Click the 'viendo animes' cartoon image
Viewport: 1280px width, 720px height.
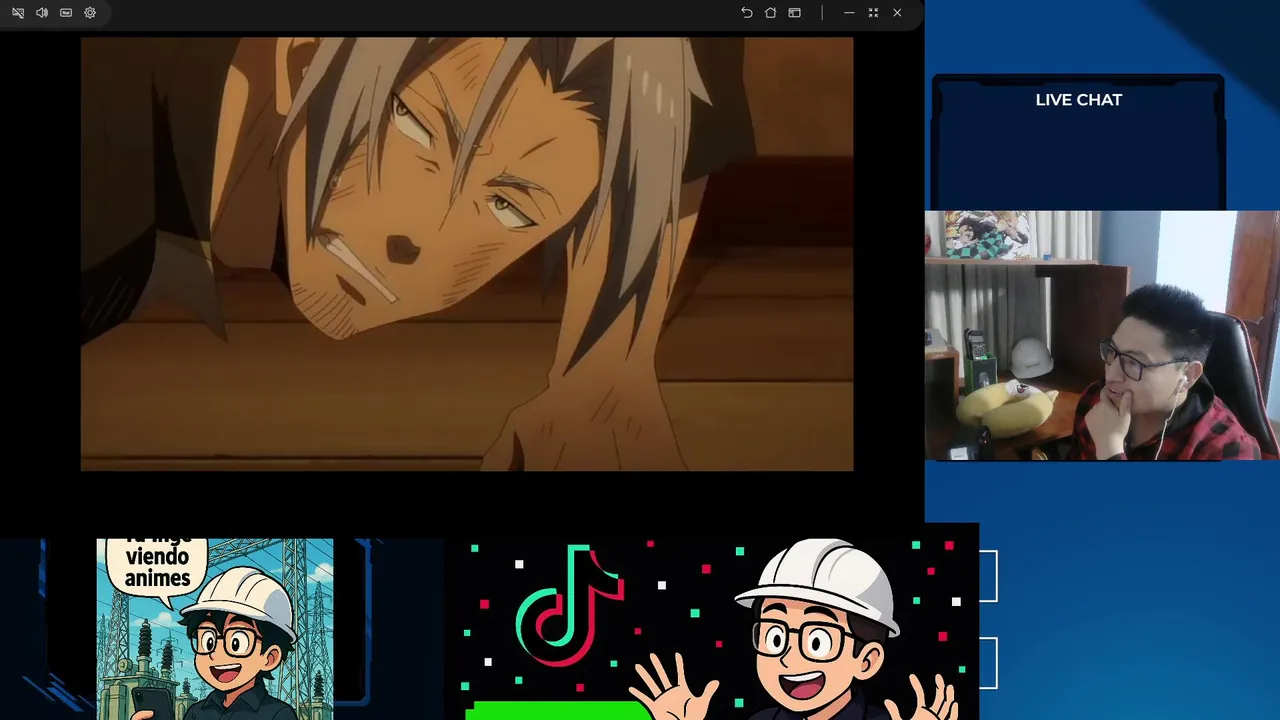click(x=215, y=629)
